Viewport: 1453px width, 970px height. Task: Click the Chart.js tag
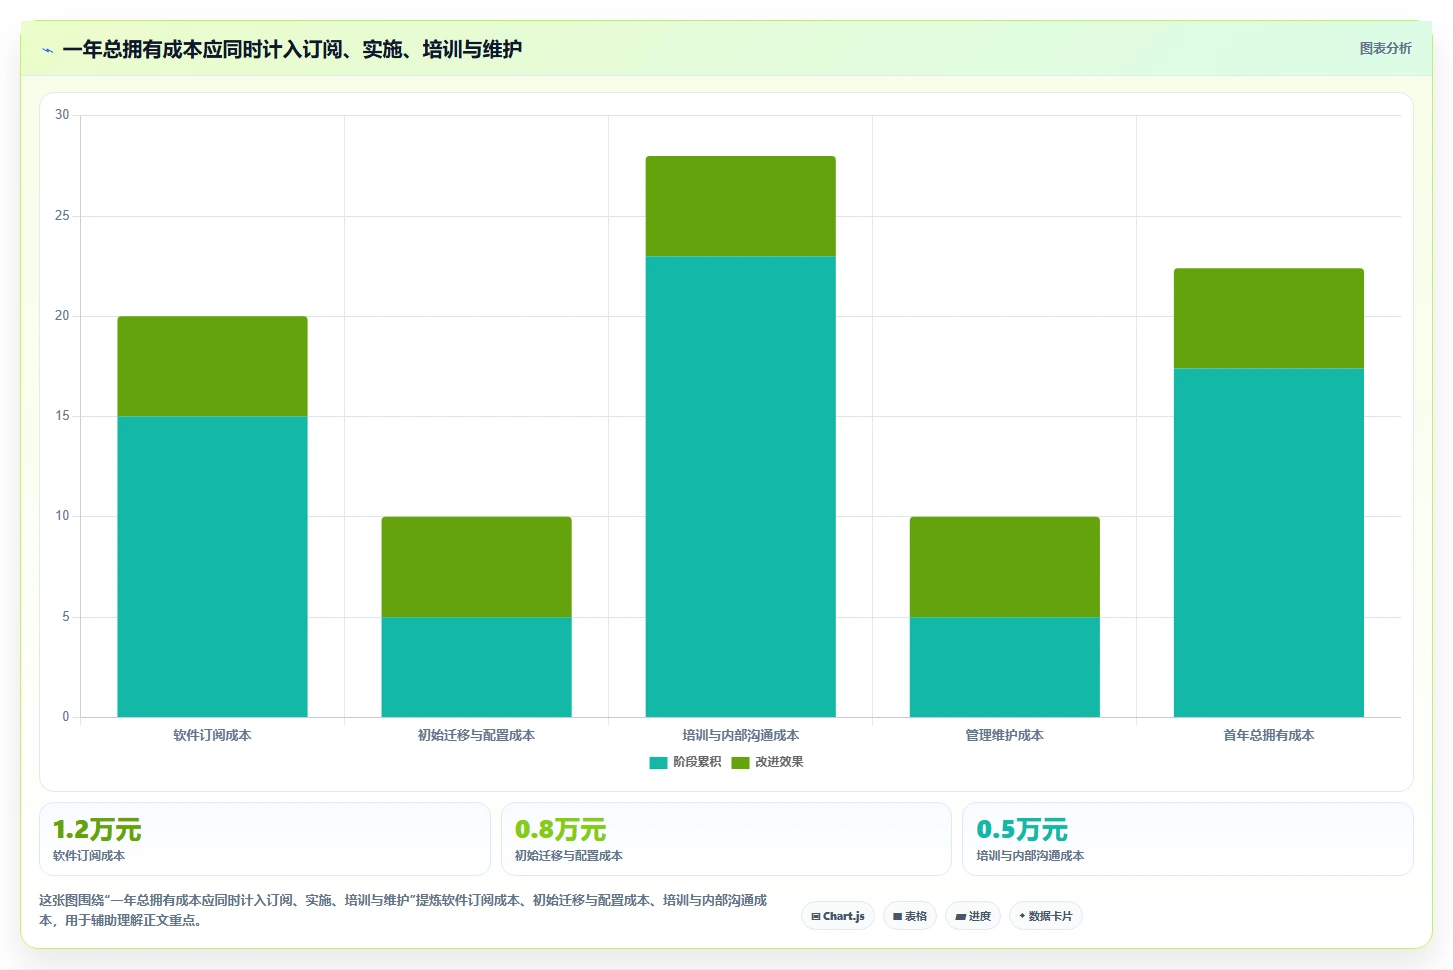[x=838, y=916]
